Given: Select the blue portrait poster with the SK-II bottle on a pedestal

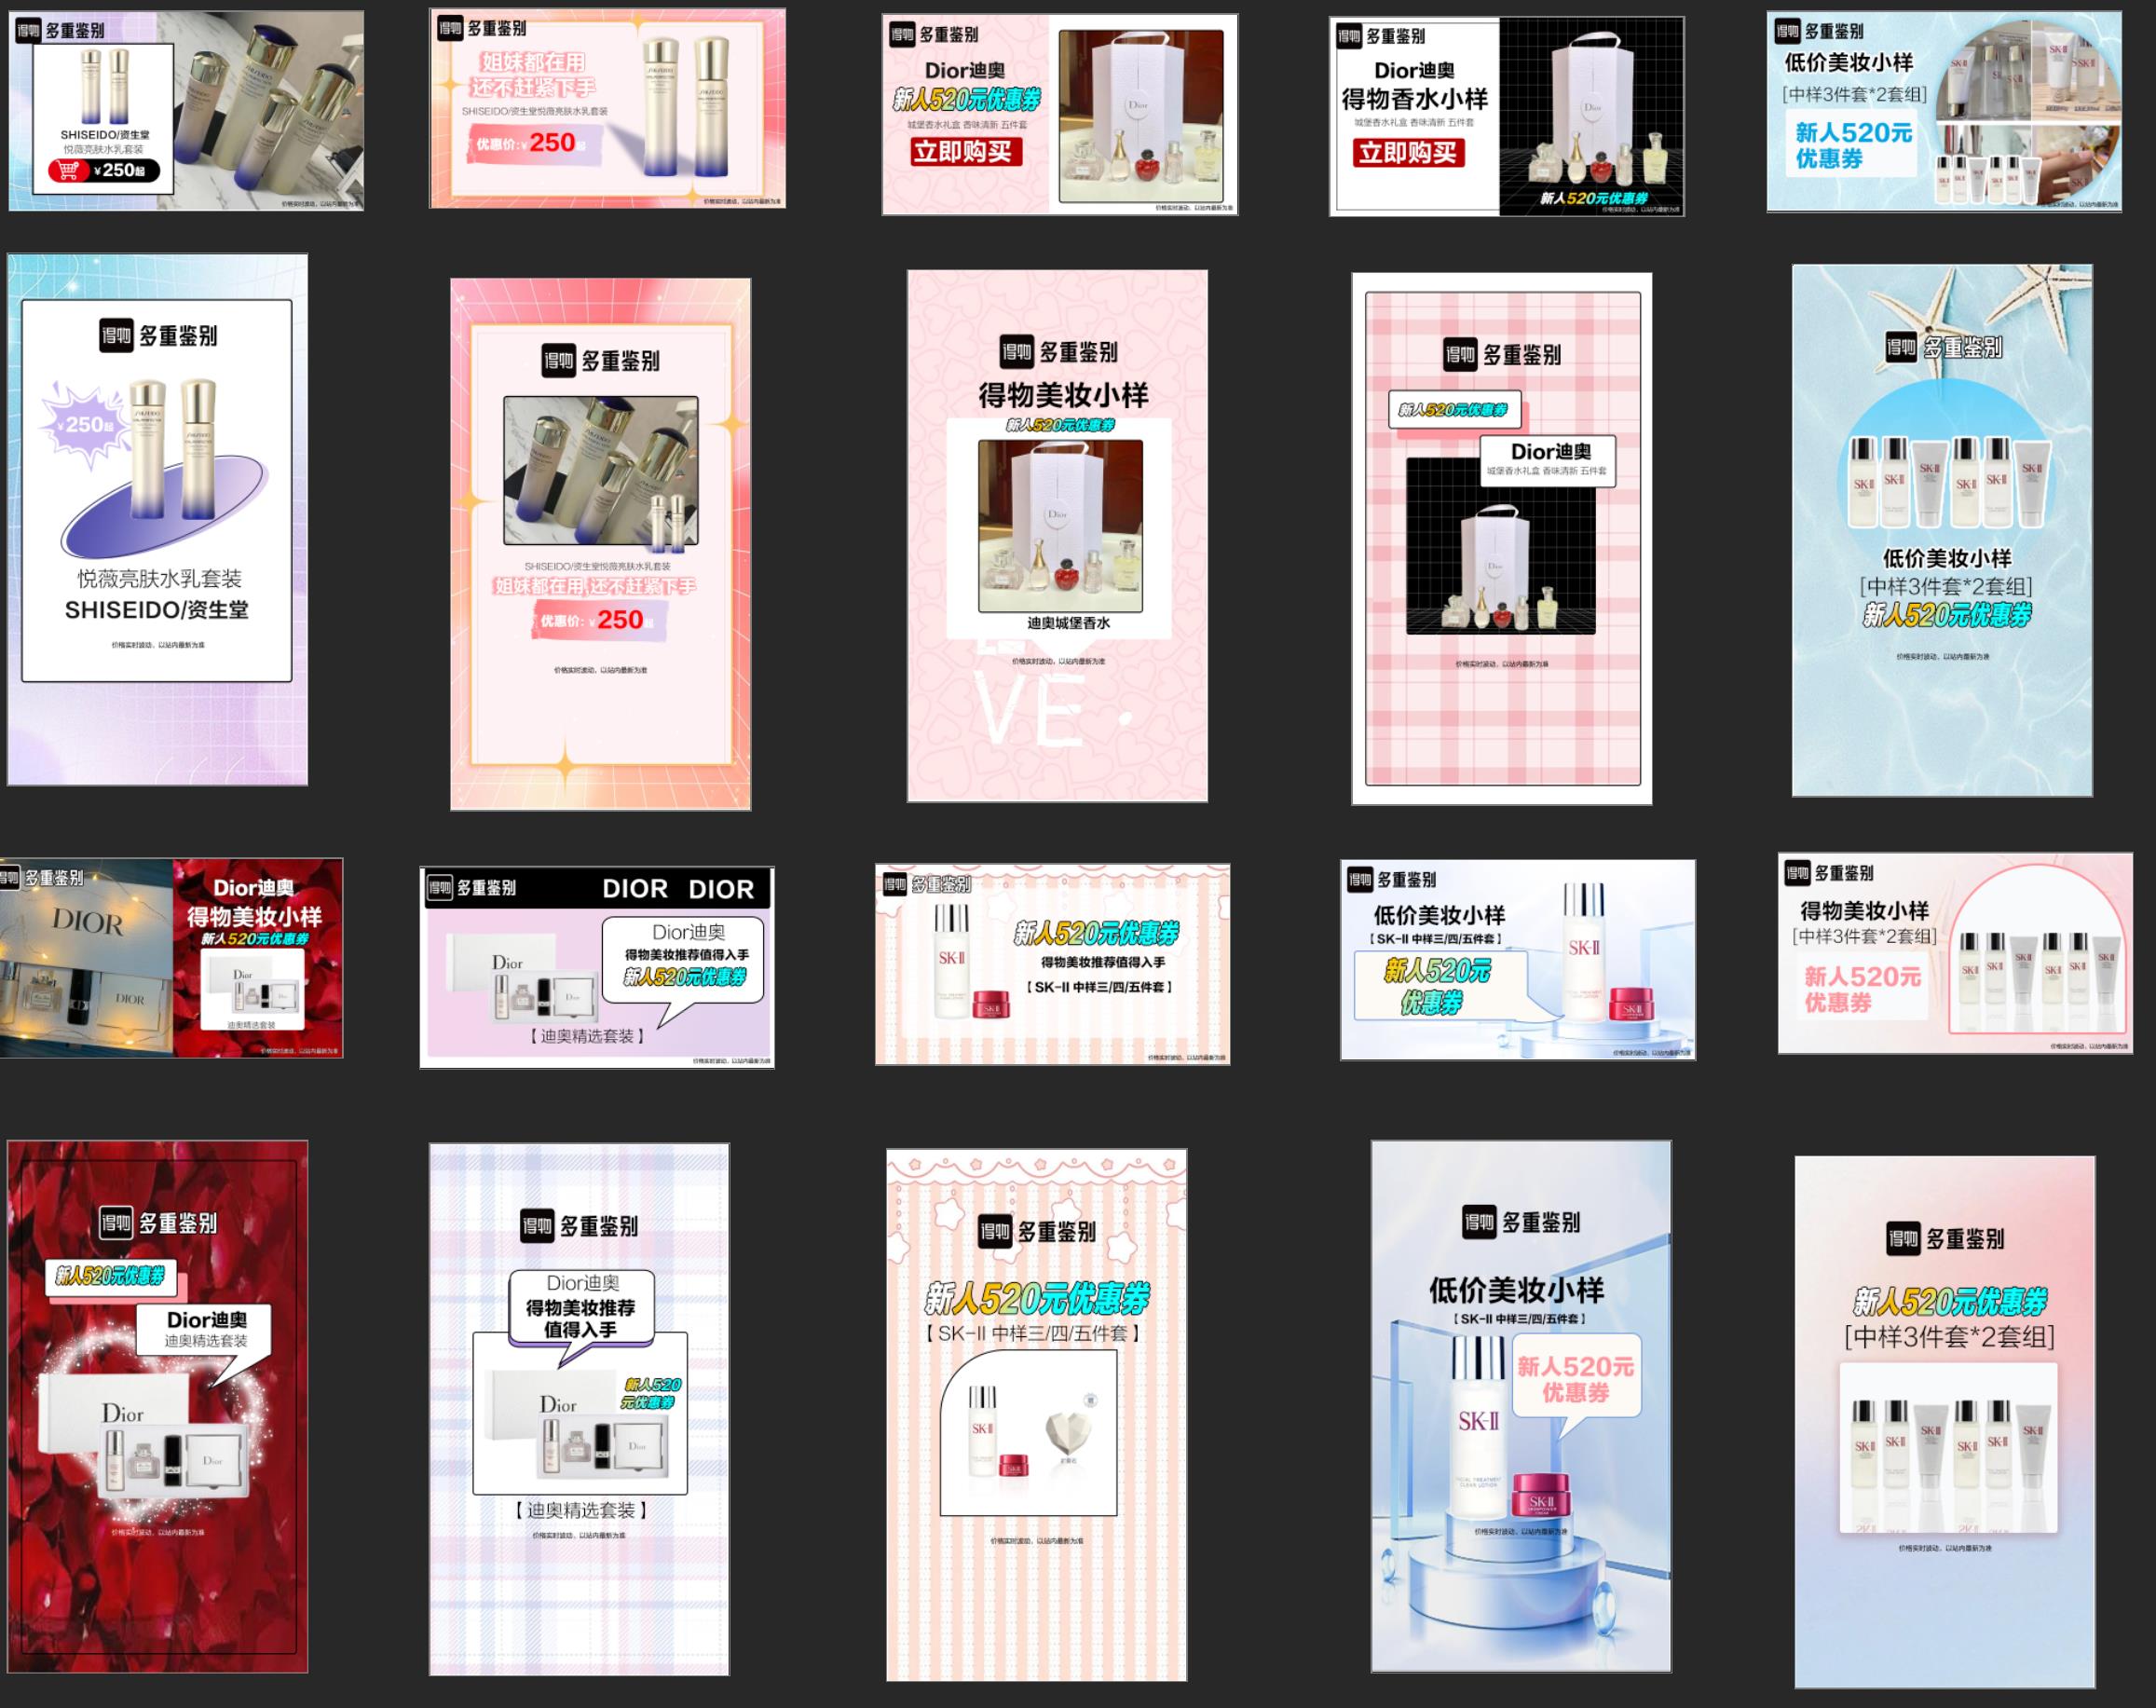Looking at the screenshot, I should coord(1521,1406).
